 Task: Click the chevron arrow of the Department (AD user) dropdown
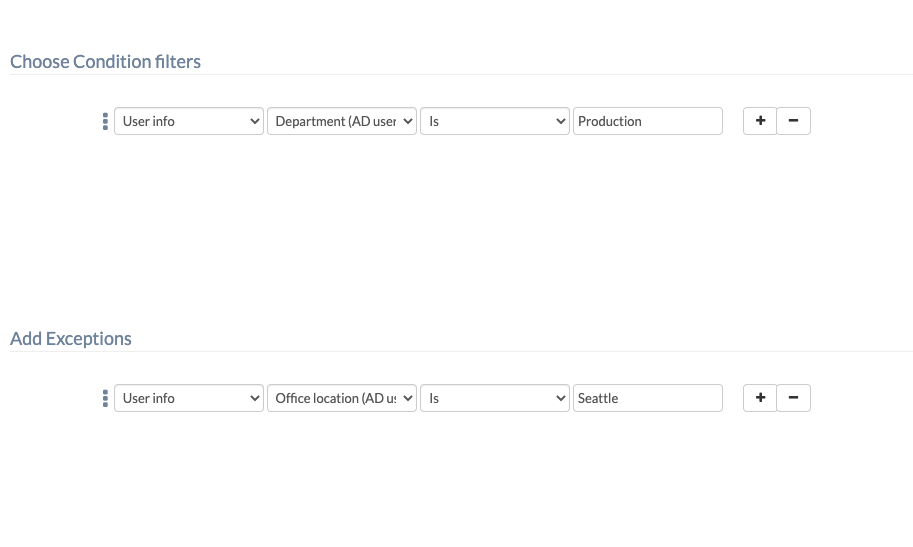(408, 121)
